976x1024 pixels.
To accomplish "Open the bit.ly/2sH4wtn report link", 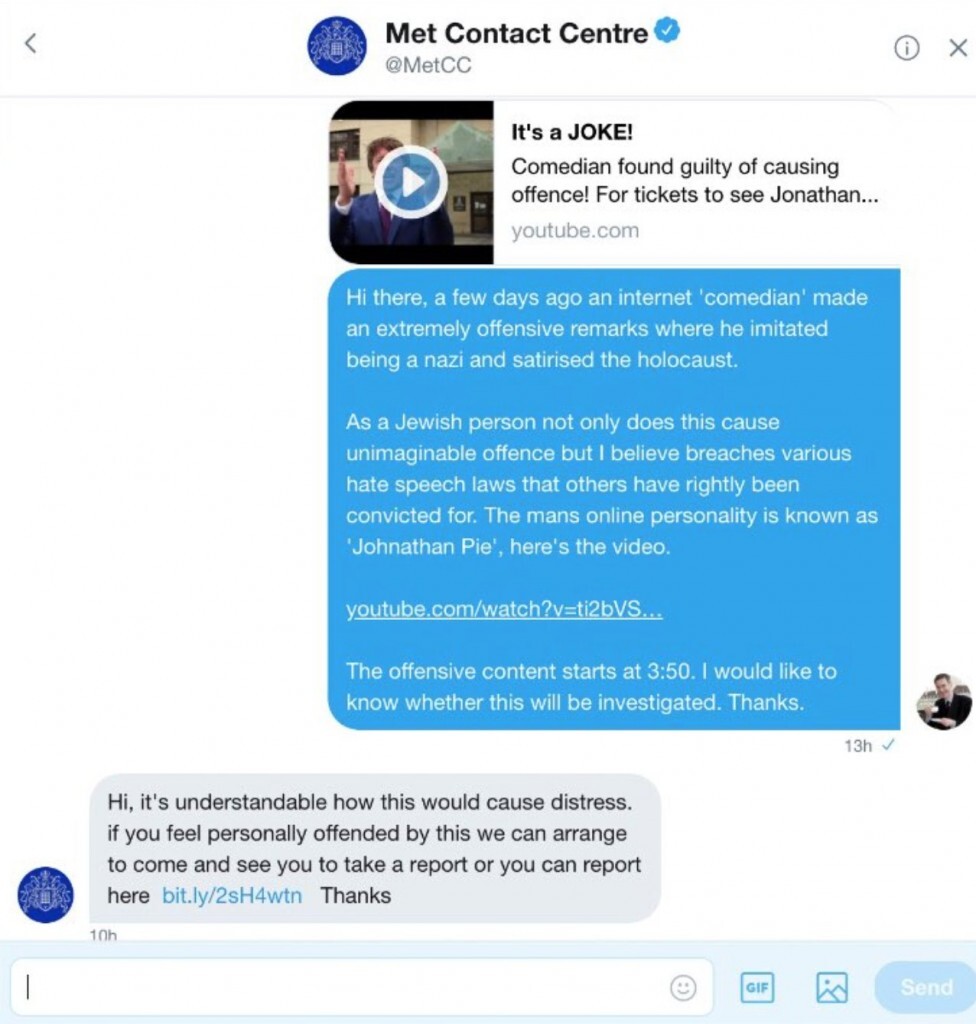I will pos(232,895).
